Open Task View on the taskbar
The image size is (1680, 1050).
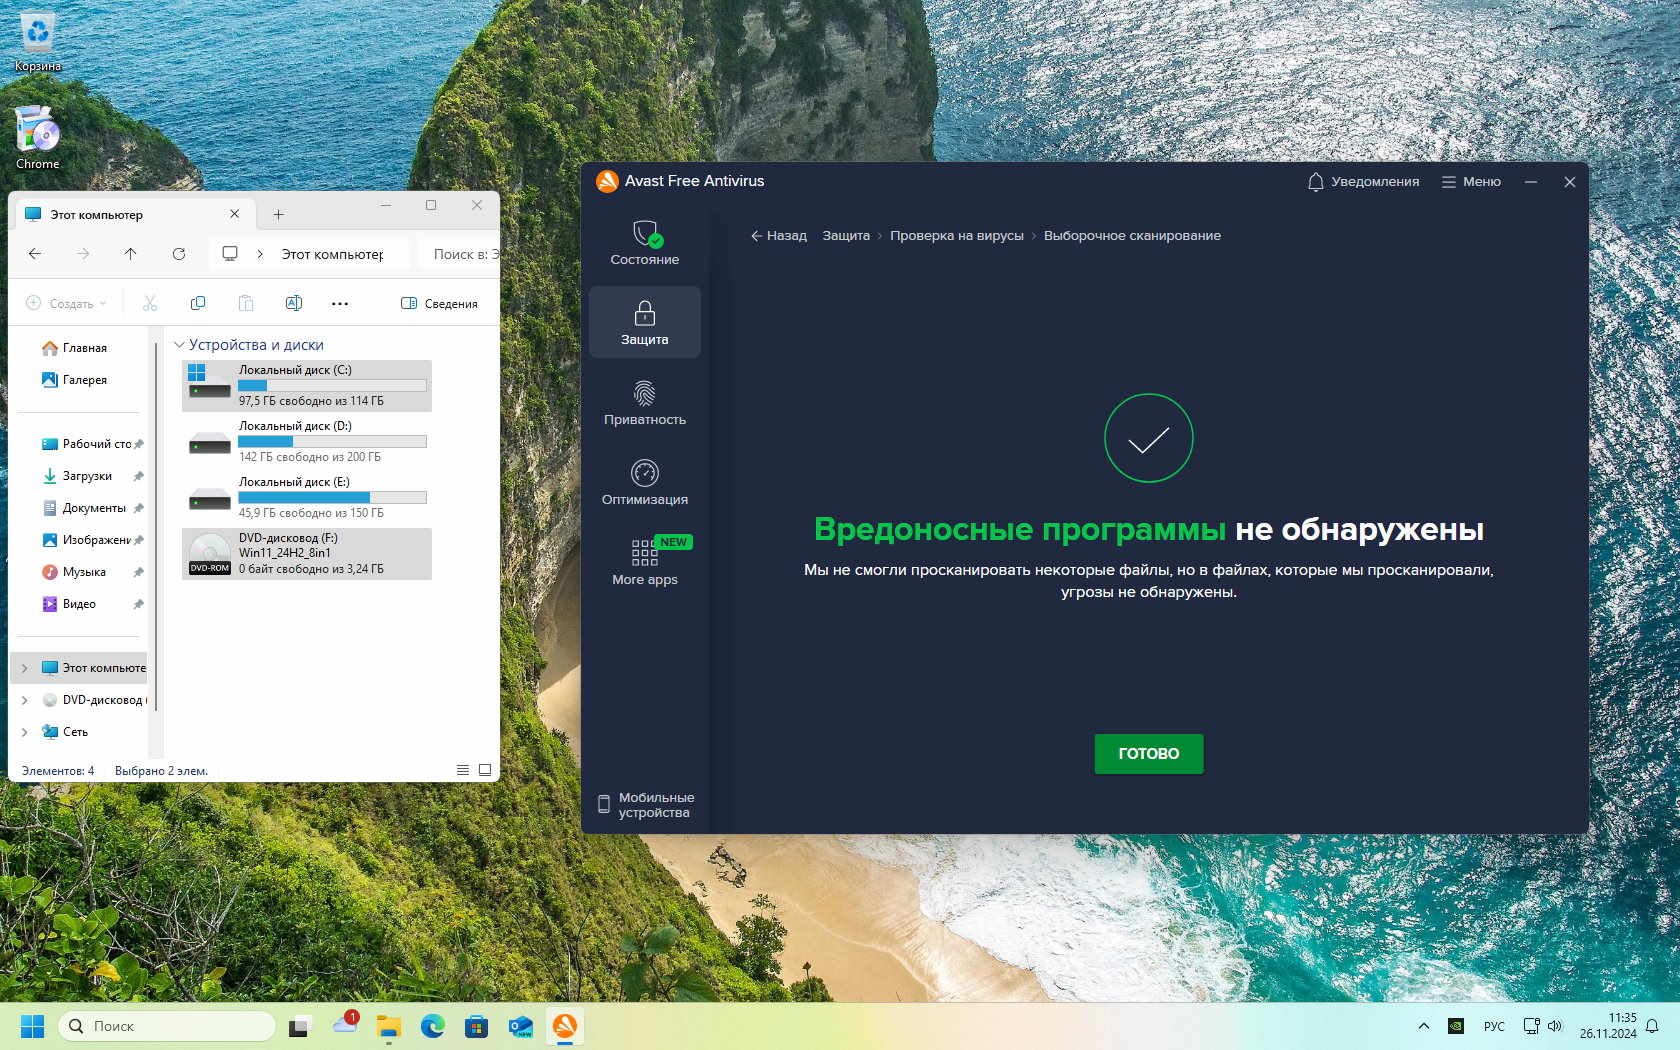coord(299,1026)
